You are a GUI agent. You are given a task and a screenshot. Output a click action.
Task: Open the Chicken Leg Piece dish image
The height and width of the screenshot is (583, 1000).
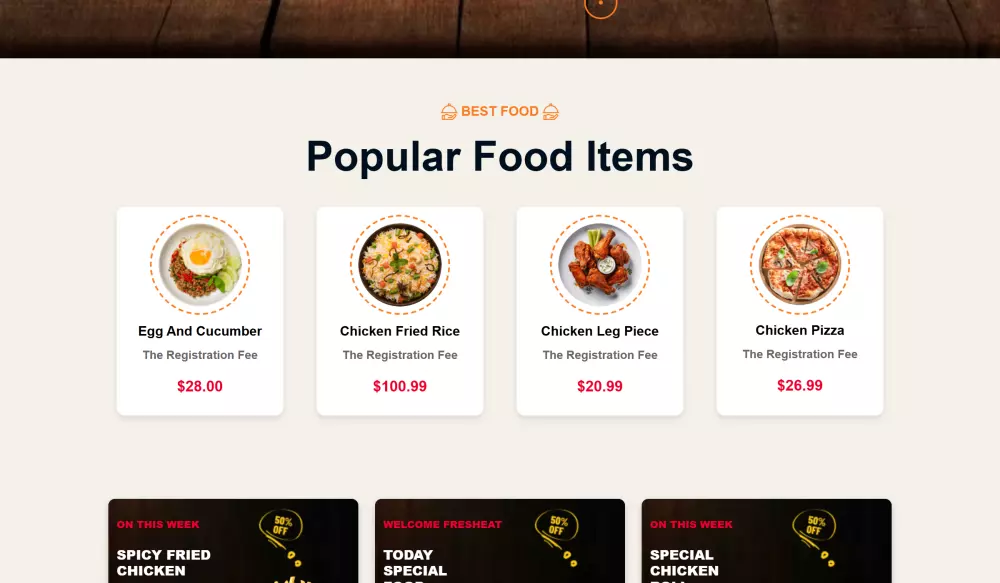[x=600, y=265]
